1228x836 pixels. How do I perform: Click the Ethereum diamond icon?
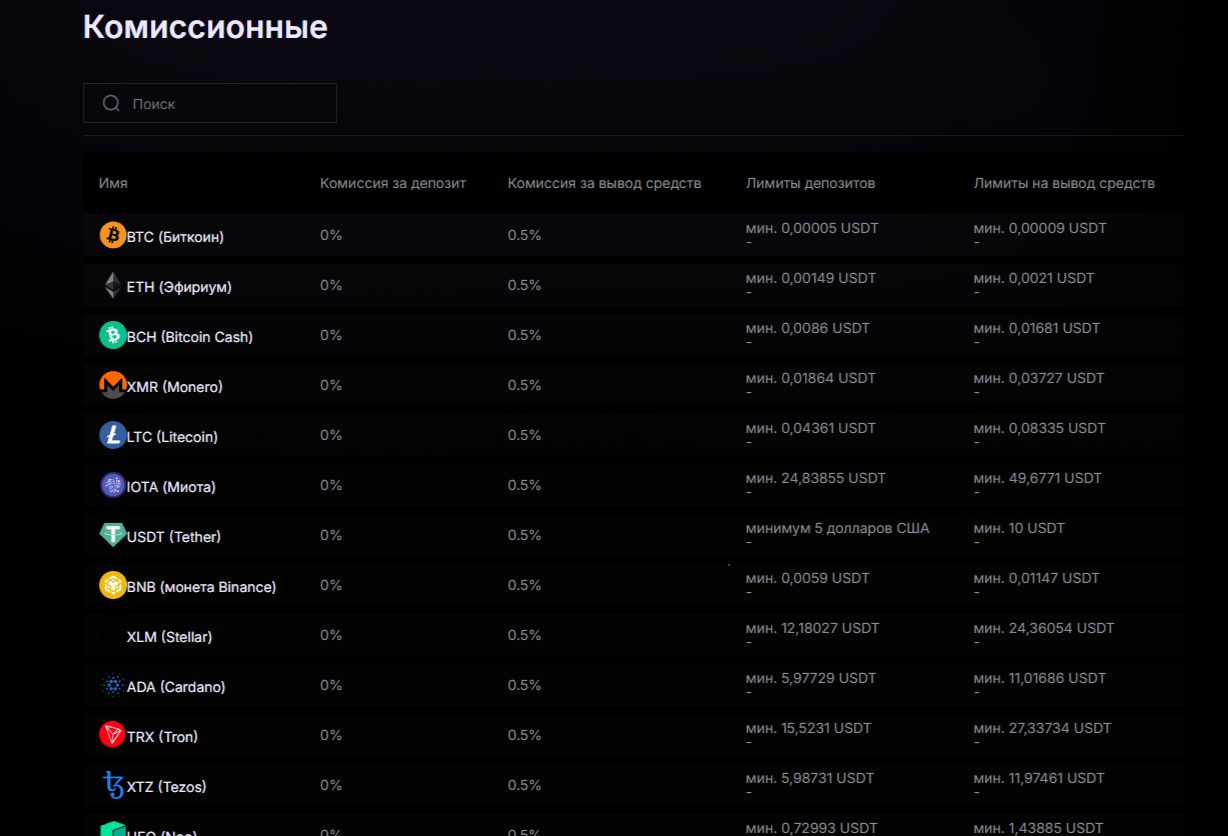(113, 286)
